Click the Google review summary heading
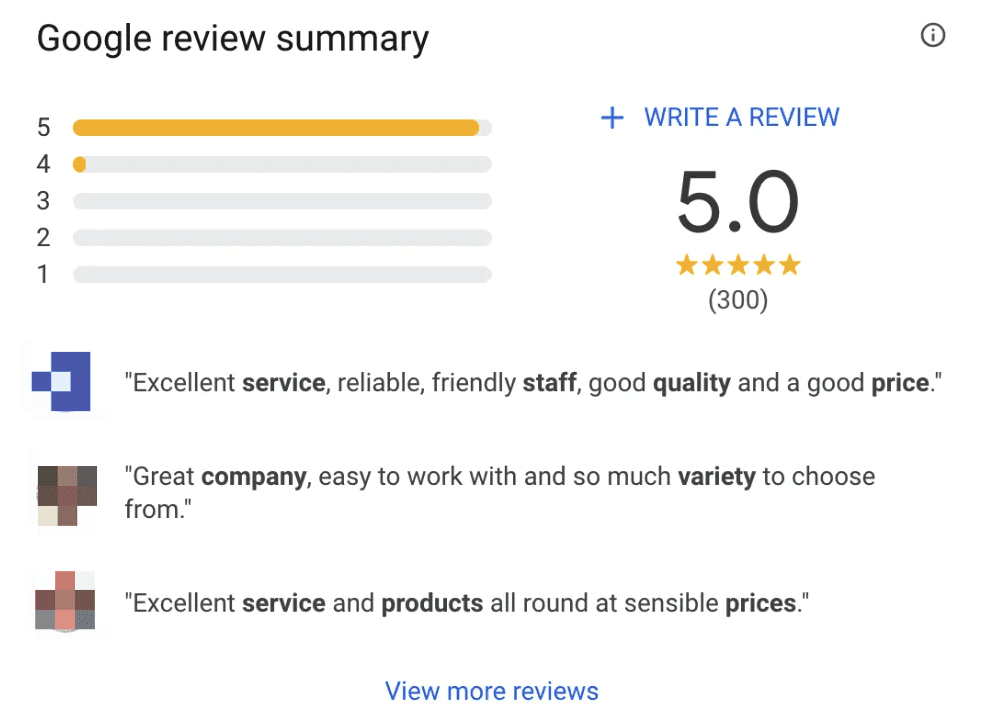The image size is (982, 714). (233, 39)
